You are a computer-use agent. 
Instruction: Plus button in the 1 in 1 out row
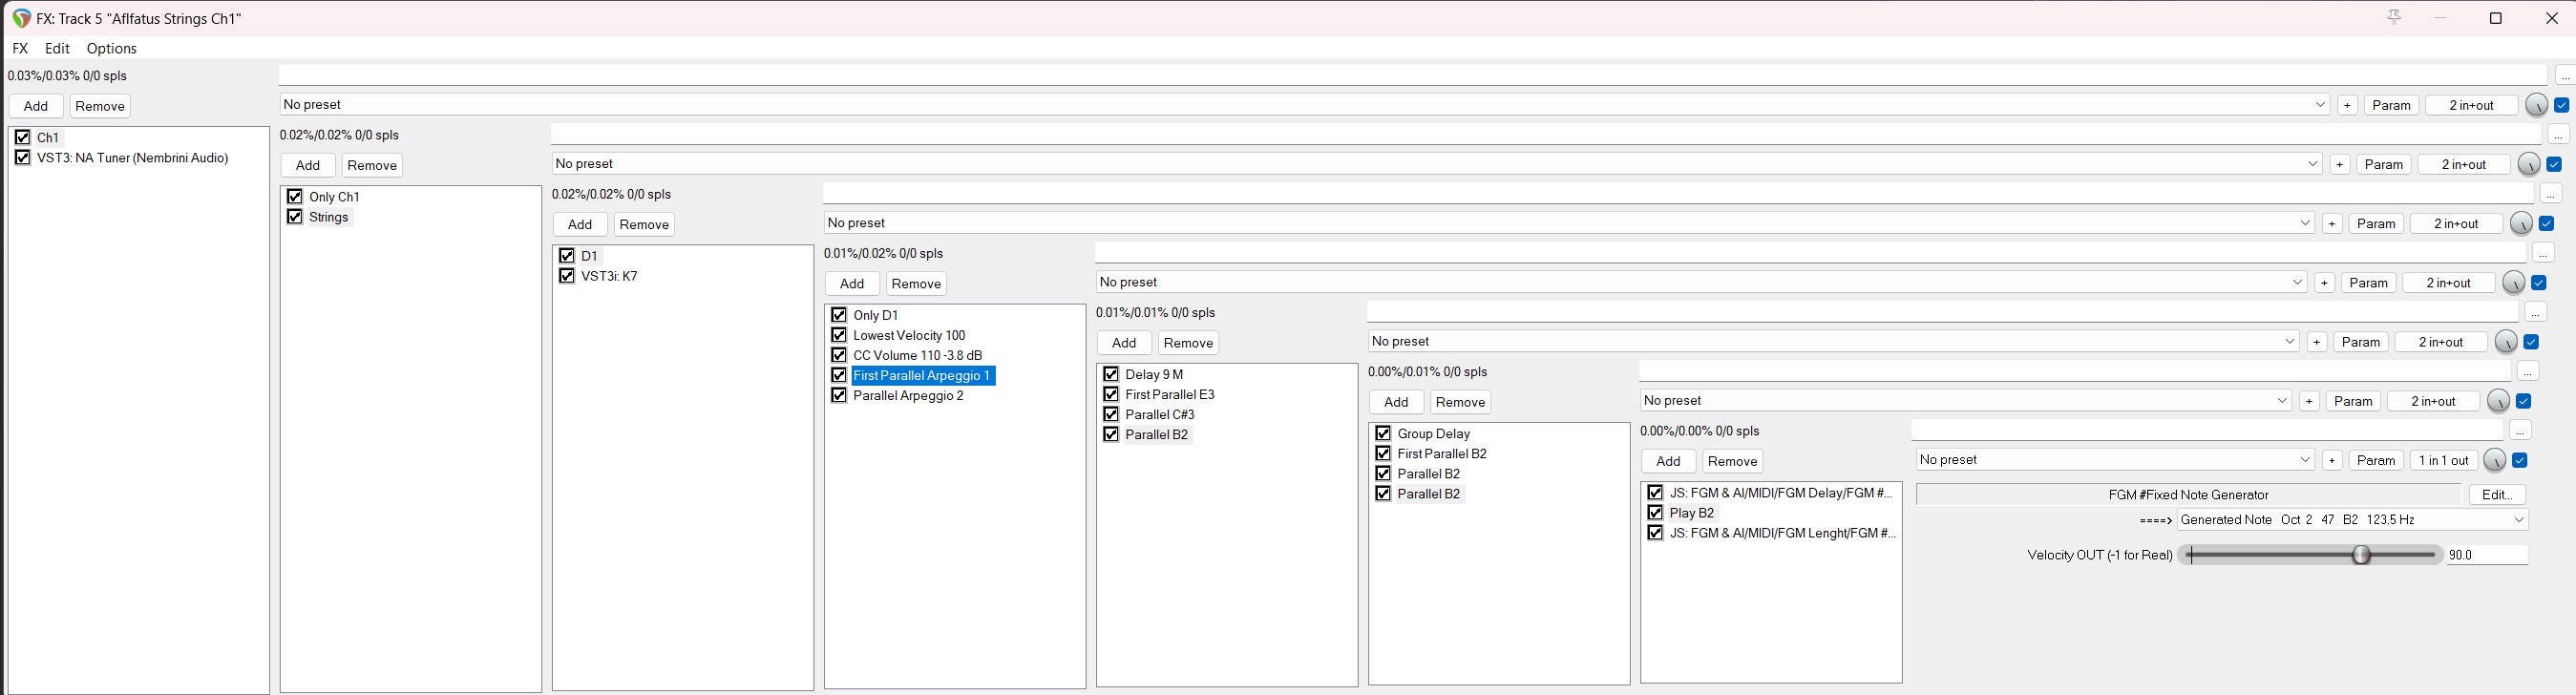coord(2332,460)
